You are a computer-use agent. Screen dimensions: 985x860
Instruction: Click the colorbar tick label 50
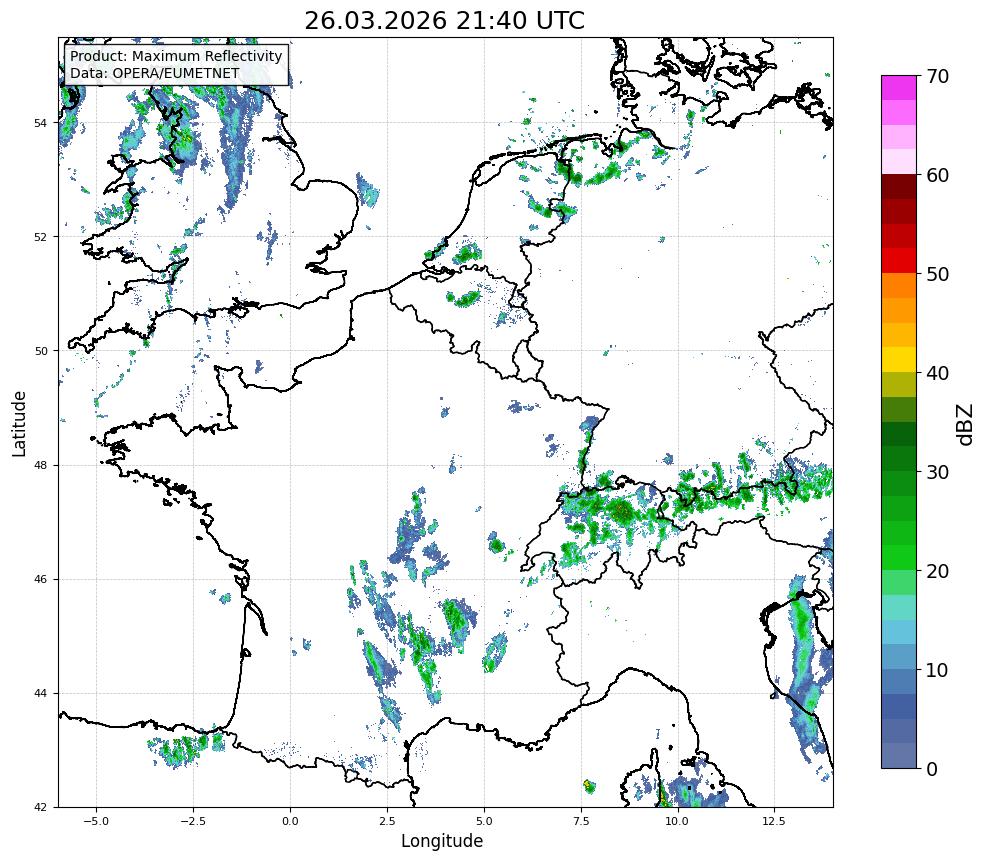(x=937, y=275)
